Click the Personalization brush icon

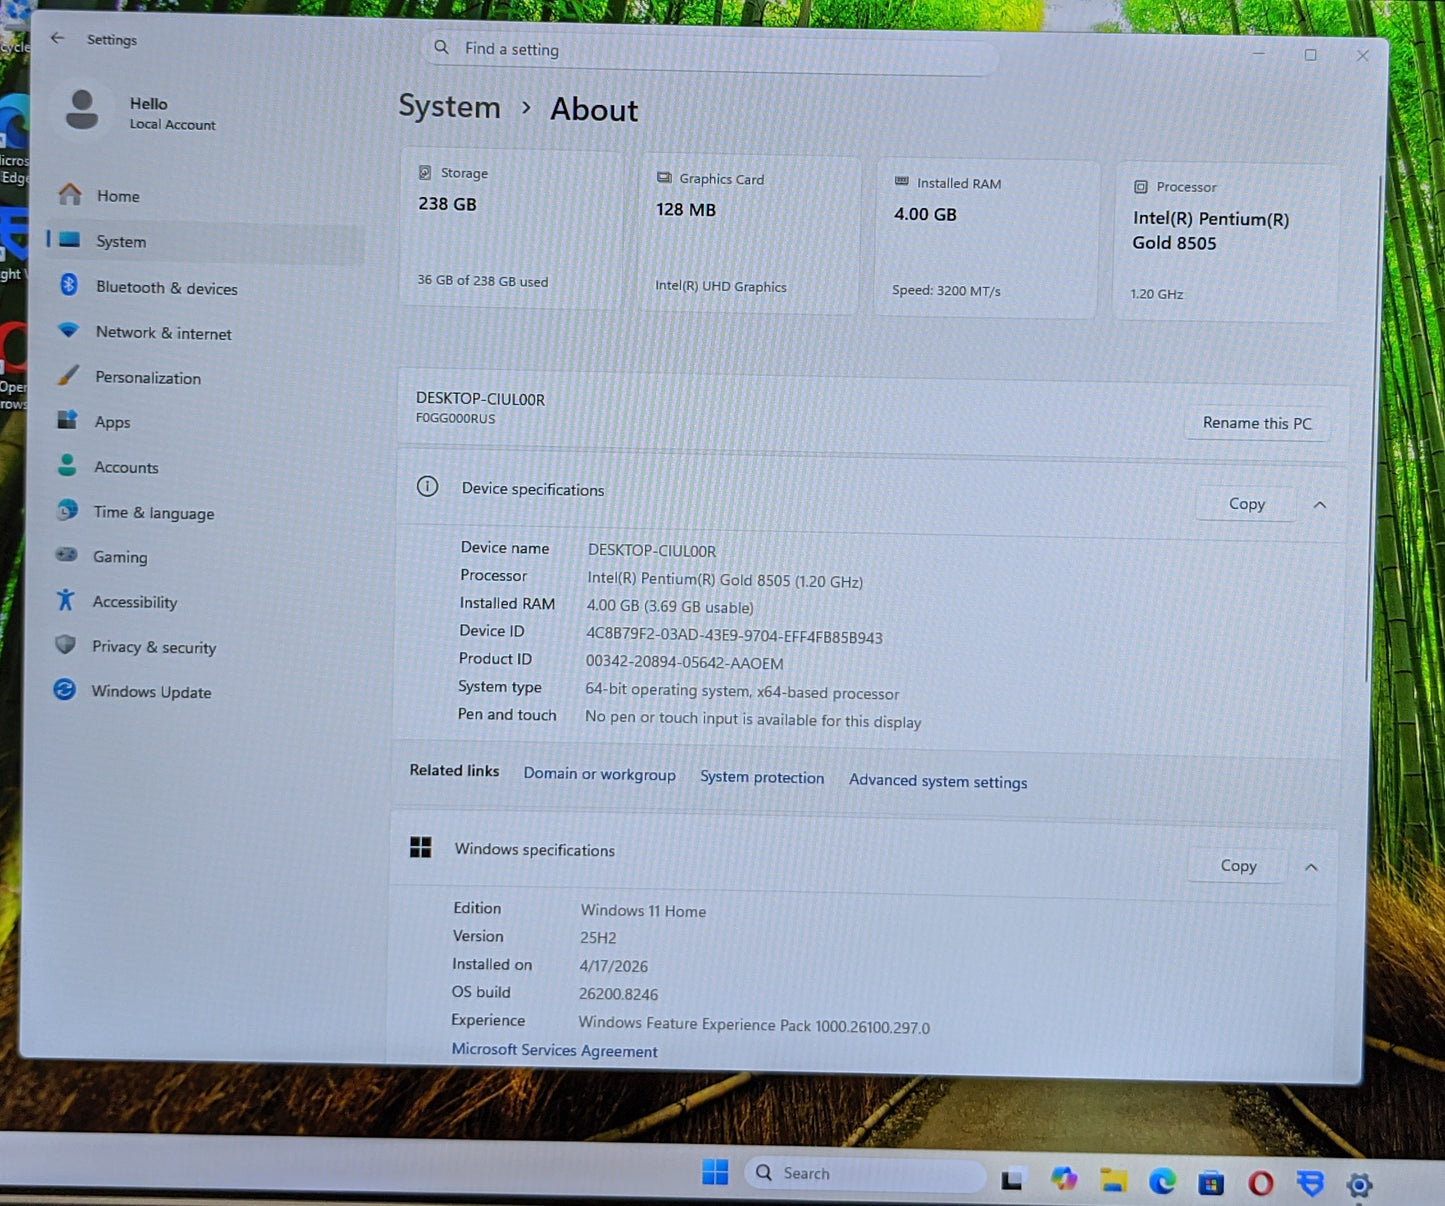(x=67, y=375)
